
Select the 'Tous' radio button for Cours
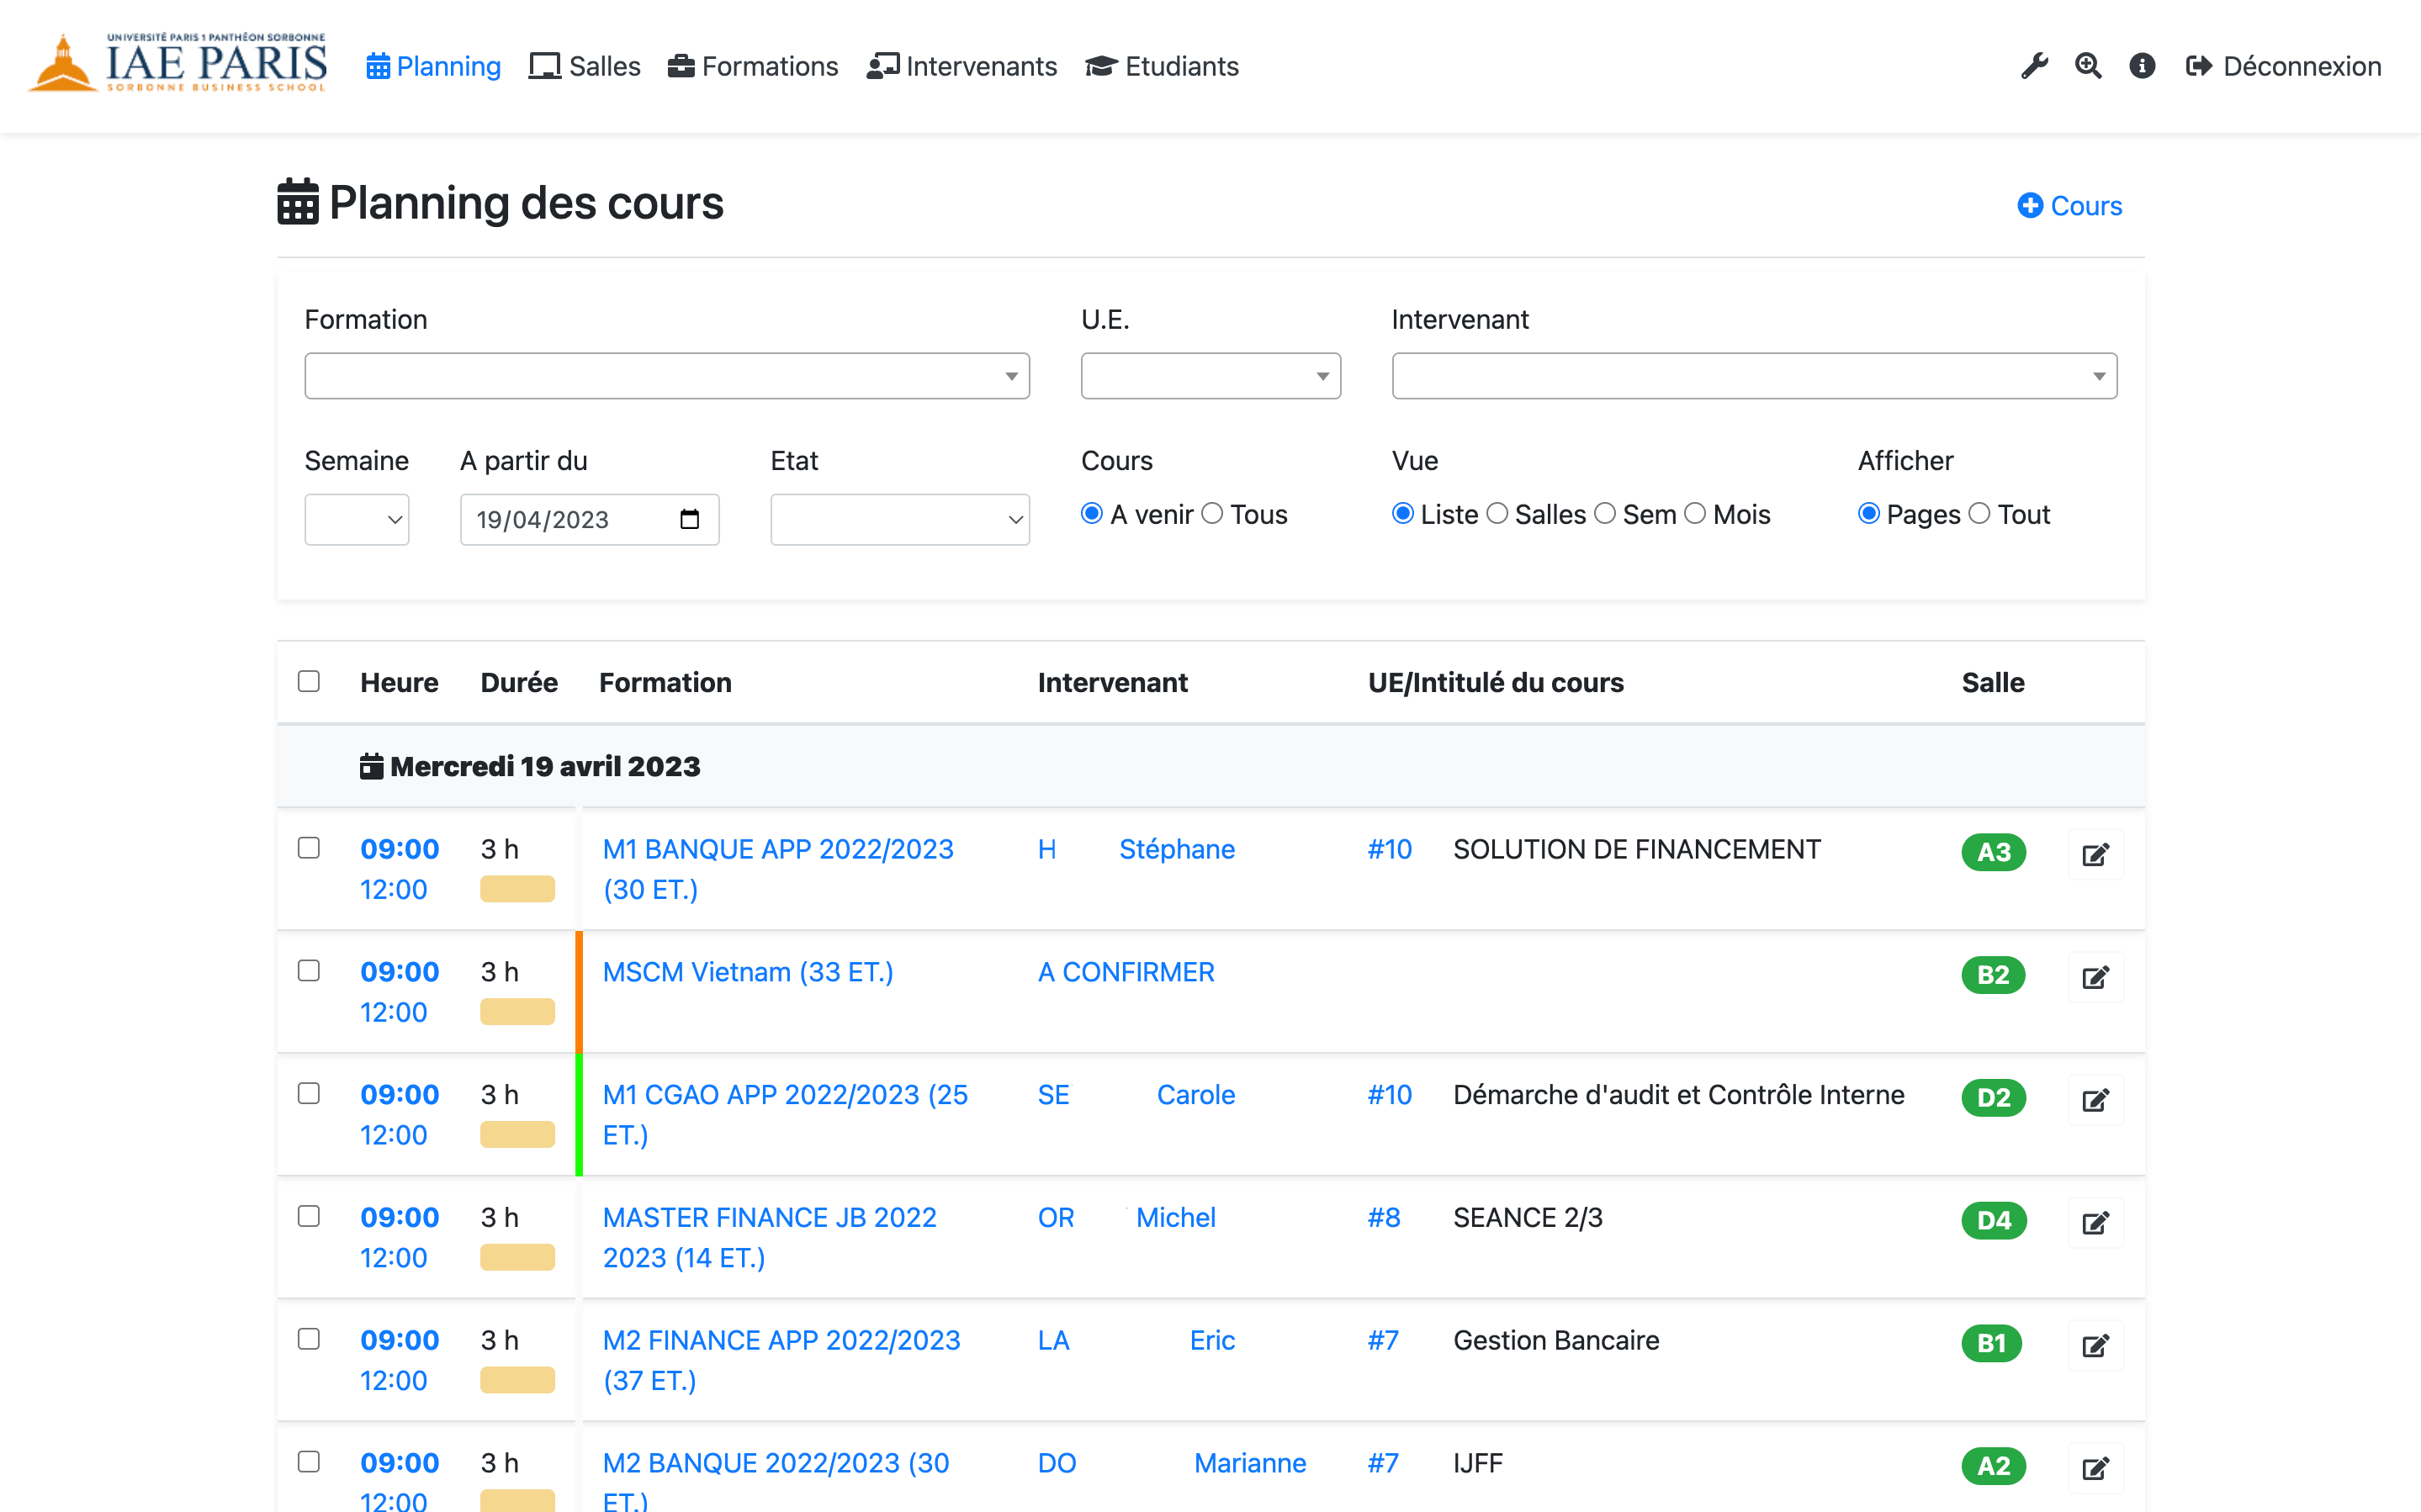pyautogui.click(x=1212, y=514)
